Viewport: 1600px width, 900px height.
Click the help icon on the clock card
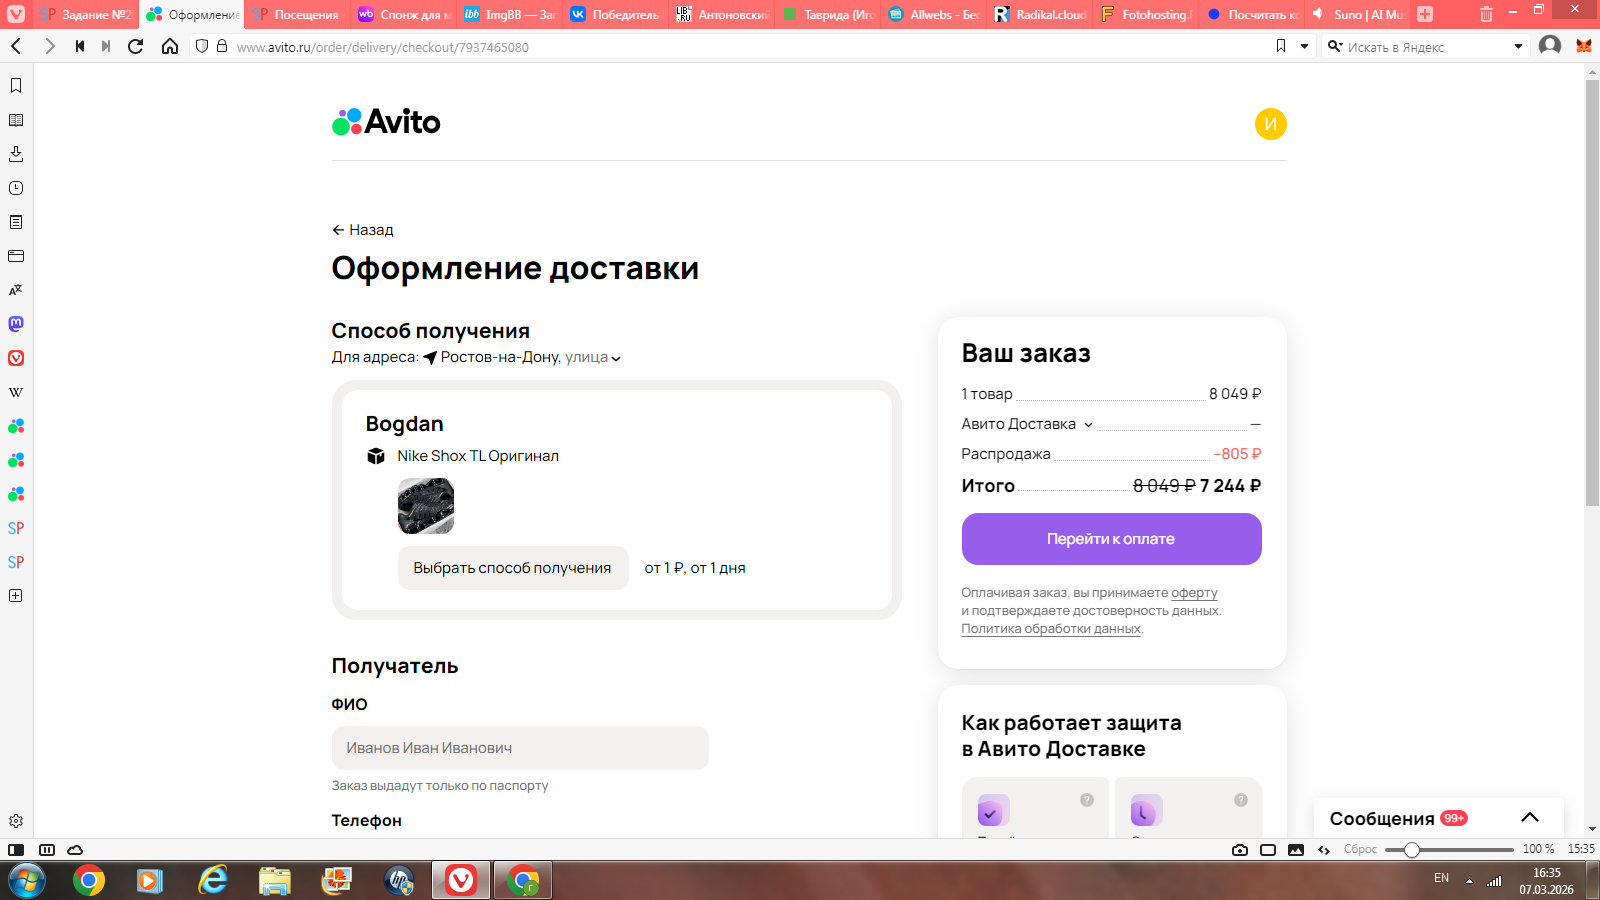click(1241, 800)
